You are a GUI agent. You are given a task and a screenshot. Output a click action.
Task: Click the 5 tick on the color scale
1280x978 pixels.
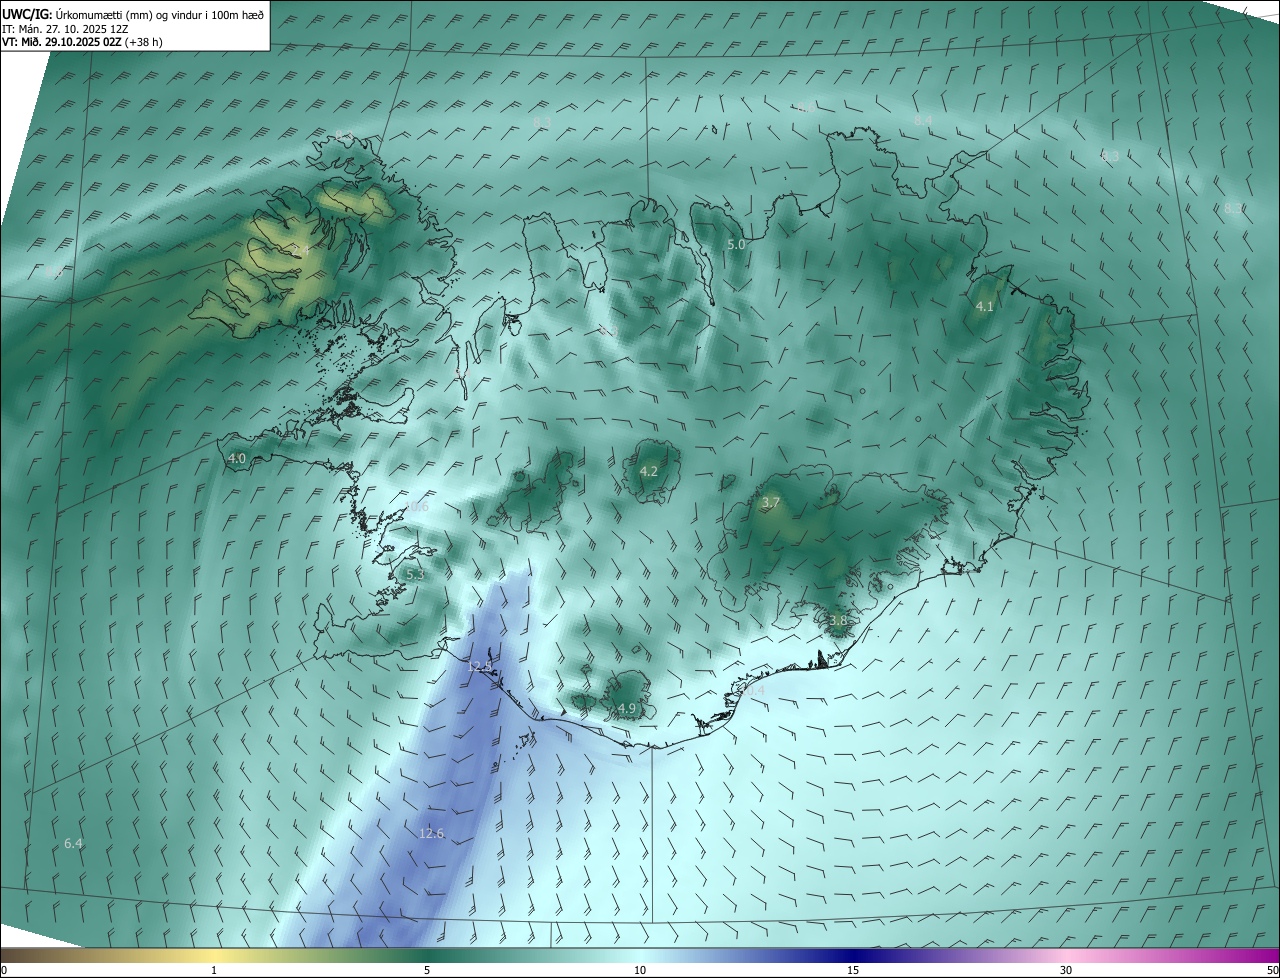(x=427, y=970)
